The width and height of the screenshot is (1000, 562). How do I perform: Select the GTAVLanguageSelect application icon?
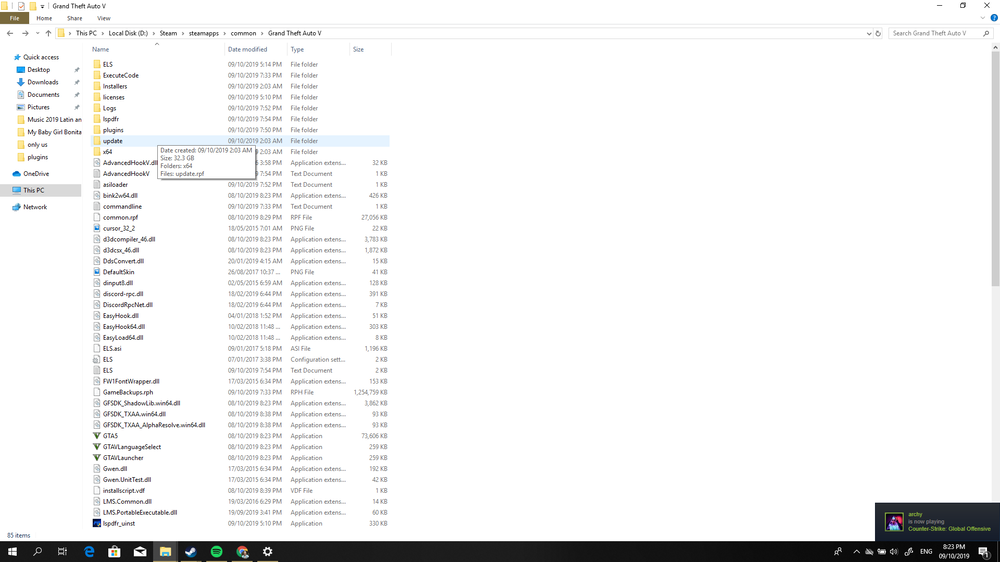97,447
